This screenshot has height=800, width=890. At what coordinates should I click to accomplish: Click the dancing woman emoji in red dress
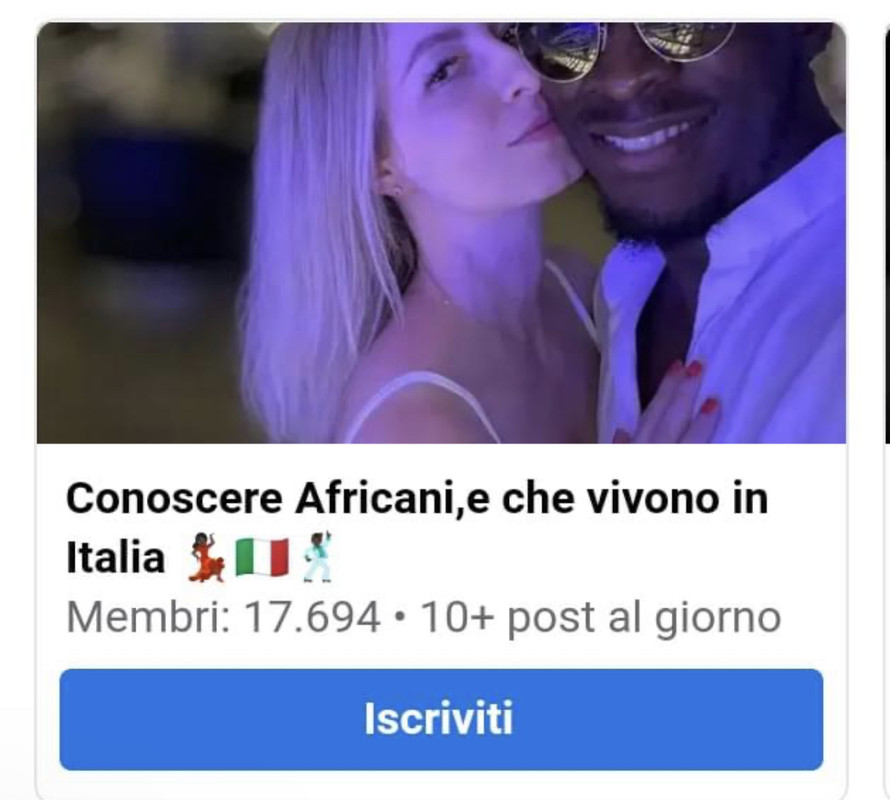point(207,558)
